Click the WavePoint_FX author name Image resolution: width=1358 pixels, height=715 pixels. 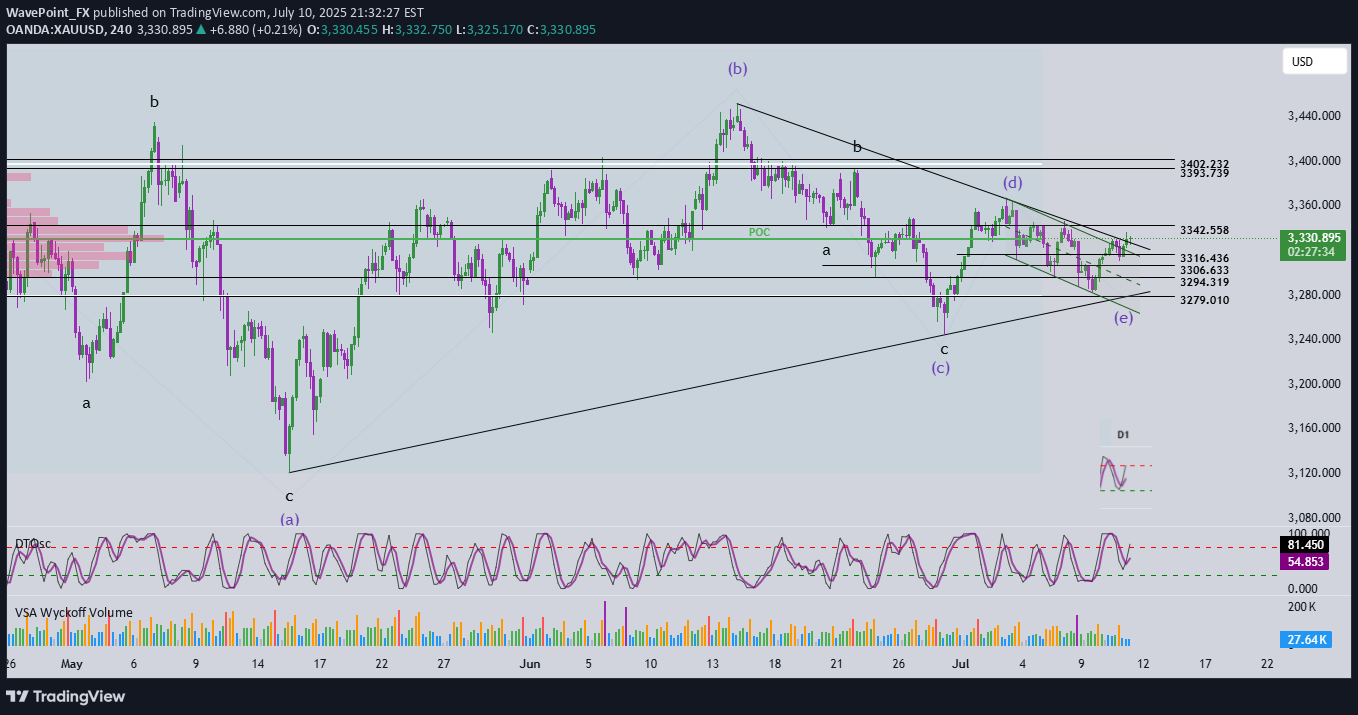[x=49, y=12]
